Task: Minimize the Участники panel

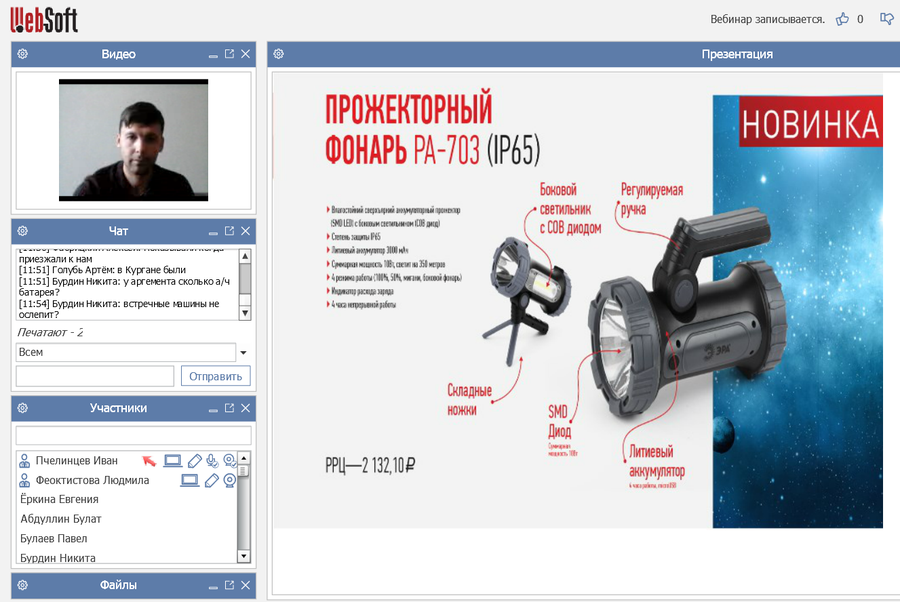Action: (213, 410)
